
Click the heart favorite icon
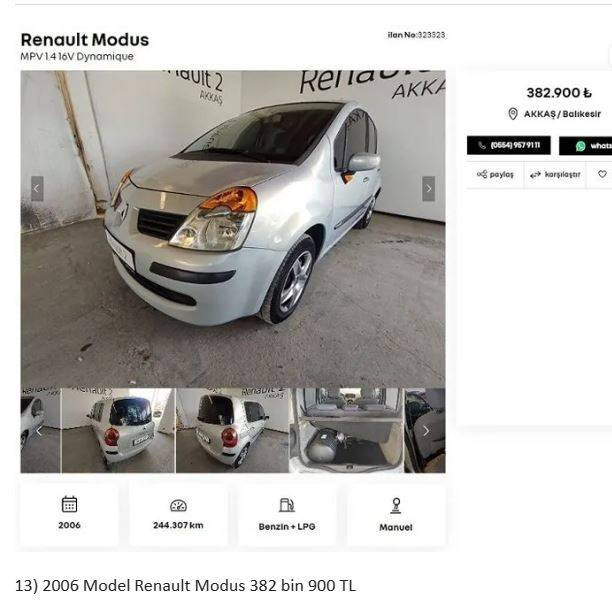tap(603, 174)
